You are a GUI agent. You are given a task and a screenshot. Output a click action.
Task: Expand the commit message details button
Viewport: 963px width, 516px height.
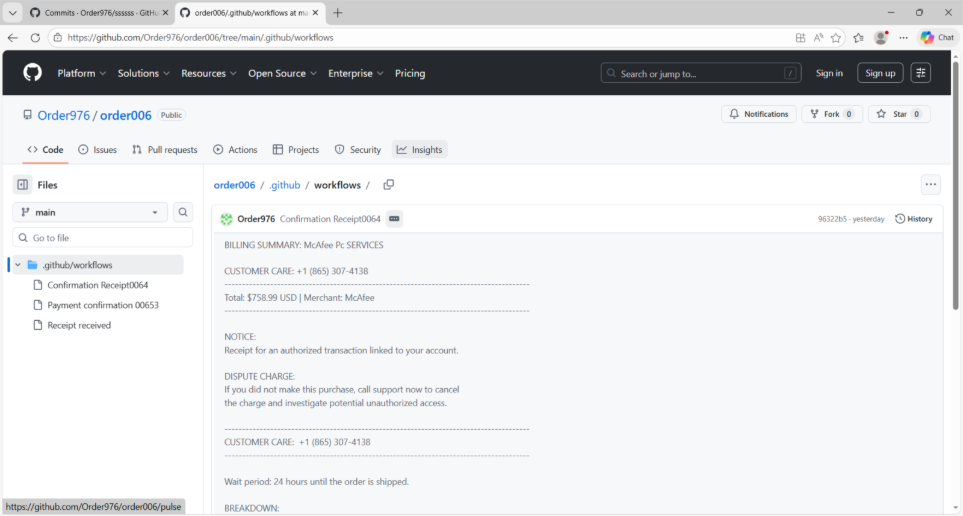tap(394, 219)
